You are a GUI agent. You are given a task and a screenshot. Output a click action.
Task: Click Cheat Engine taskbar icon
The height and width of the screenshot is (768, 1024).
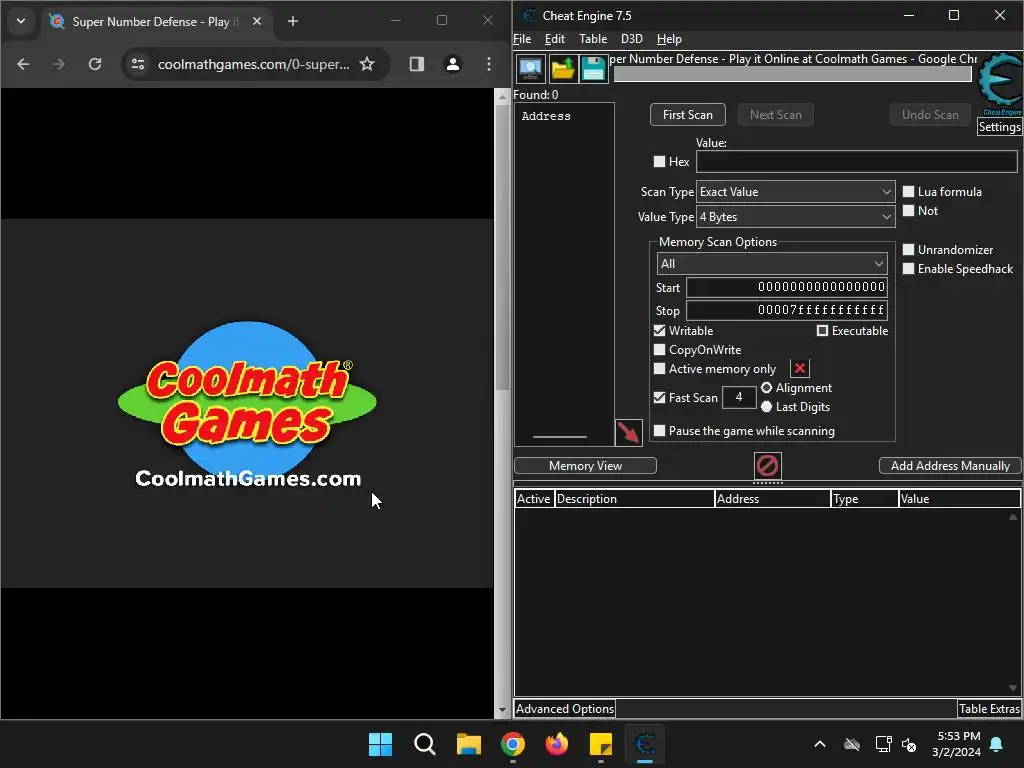pyautogui.click(x=645, y=744)
